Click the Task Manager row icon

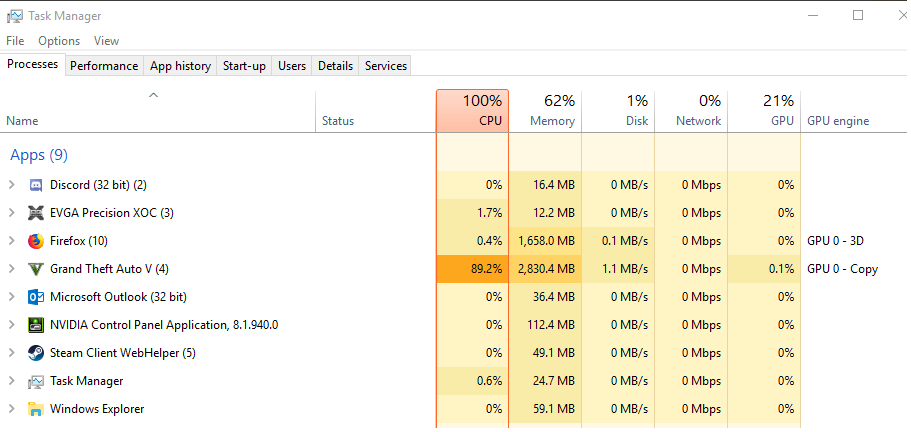[35, 381]
